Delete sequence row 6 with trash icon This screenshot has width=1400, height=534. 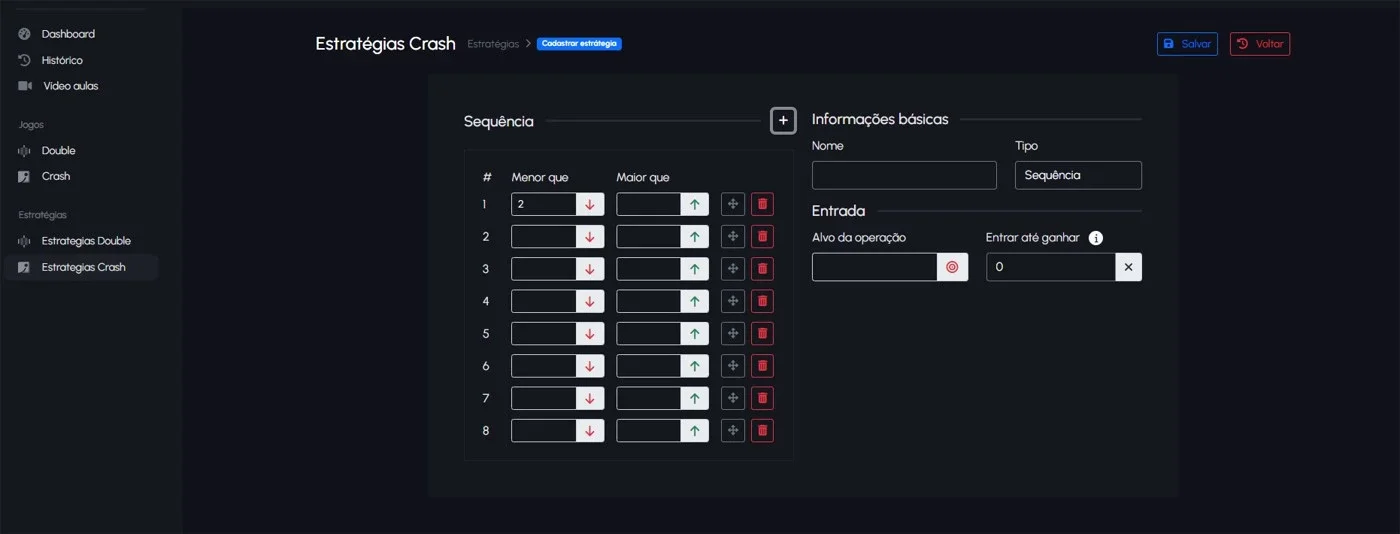pos(763,366)
